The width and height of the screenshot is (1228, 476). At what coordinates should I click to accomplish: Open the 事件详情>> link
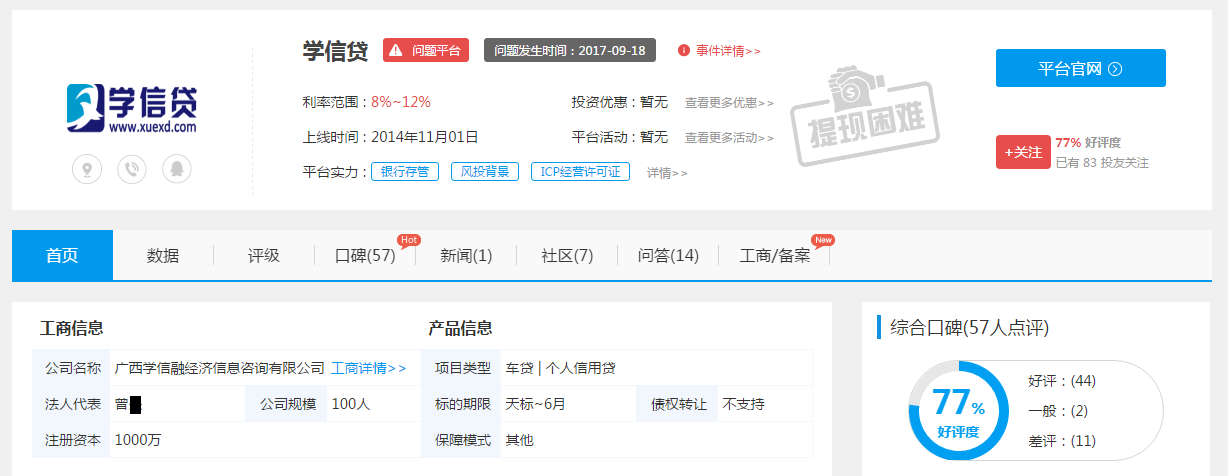(729, 50)
